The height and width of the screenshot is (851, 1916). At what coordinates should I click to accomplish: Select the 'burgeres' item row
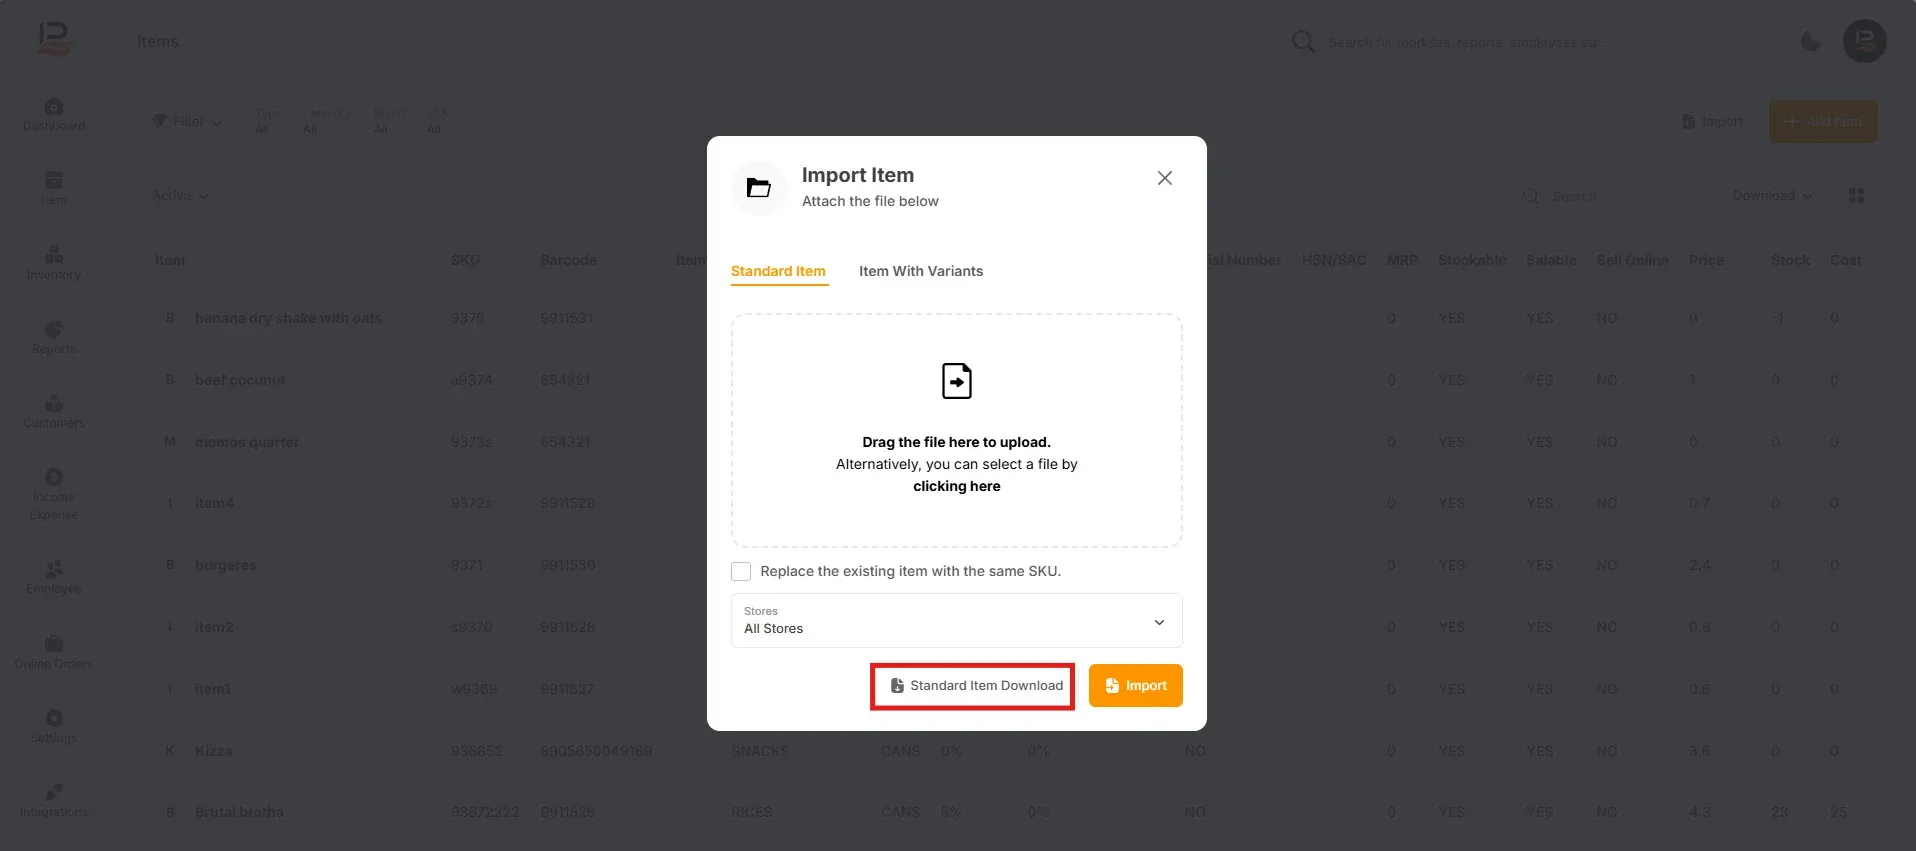[x=225, y=565]
